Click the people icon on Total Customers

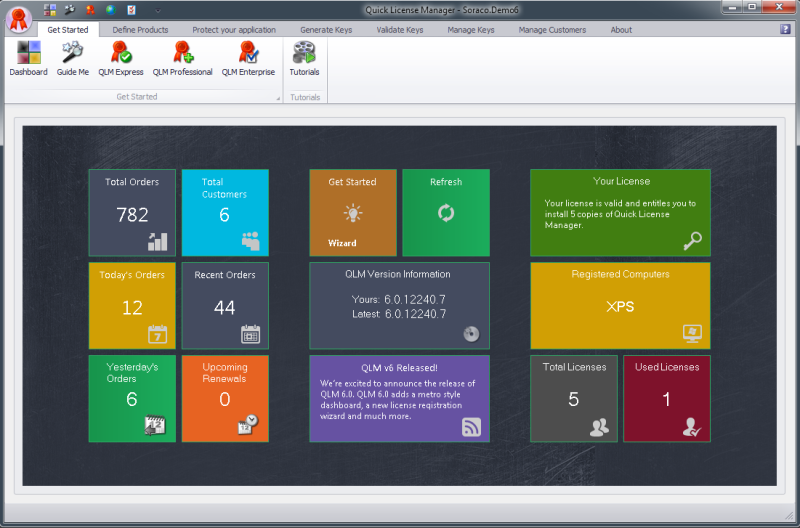tap(251, 241)
